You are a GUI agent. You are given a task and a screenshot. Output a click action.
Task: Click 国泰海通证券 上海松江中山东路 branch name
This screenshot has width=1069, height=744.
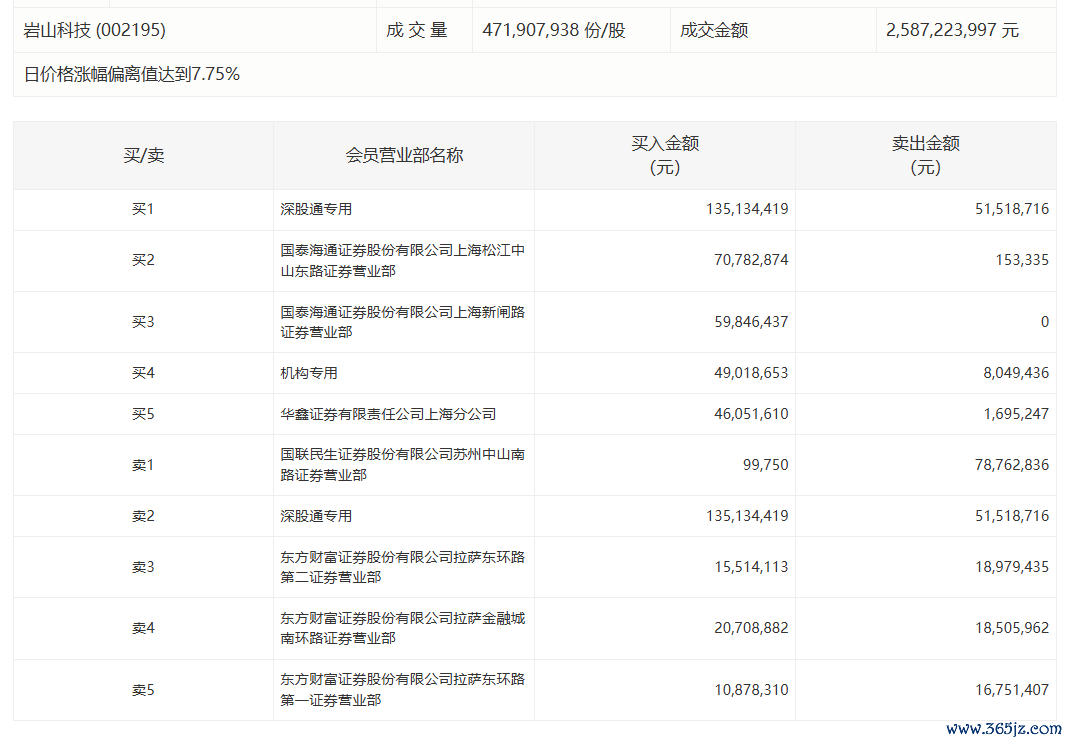(403, 261)
